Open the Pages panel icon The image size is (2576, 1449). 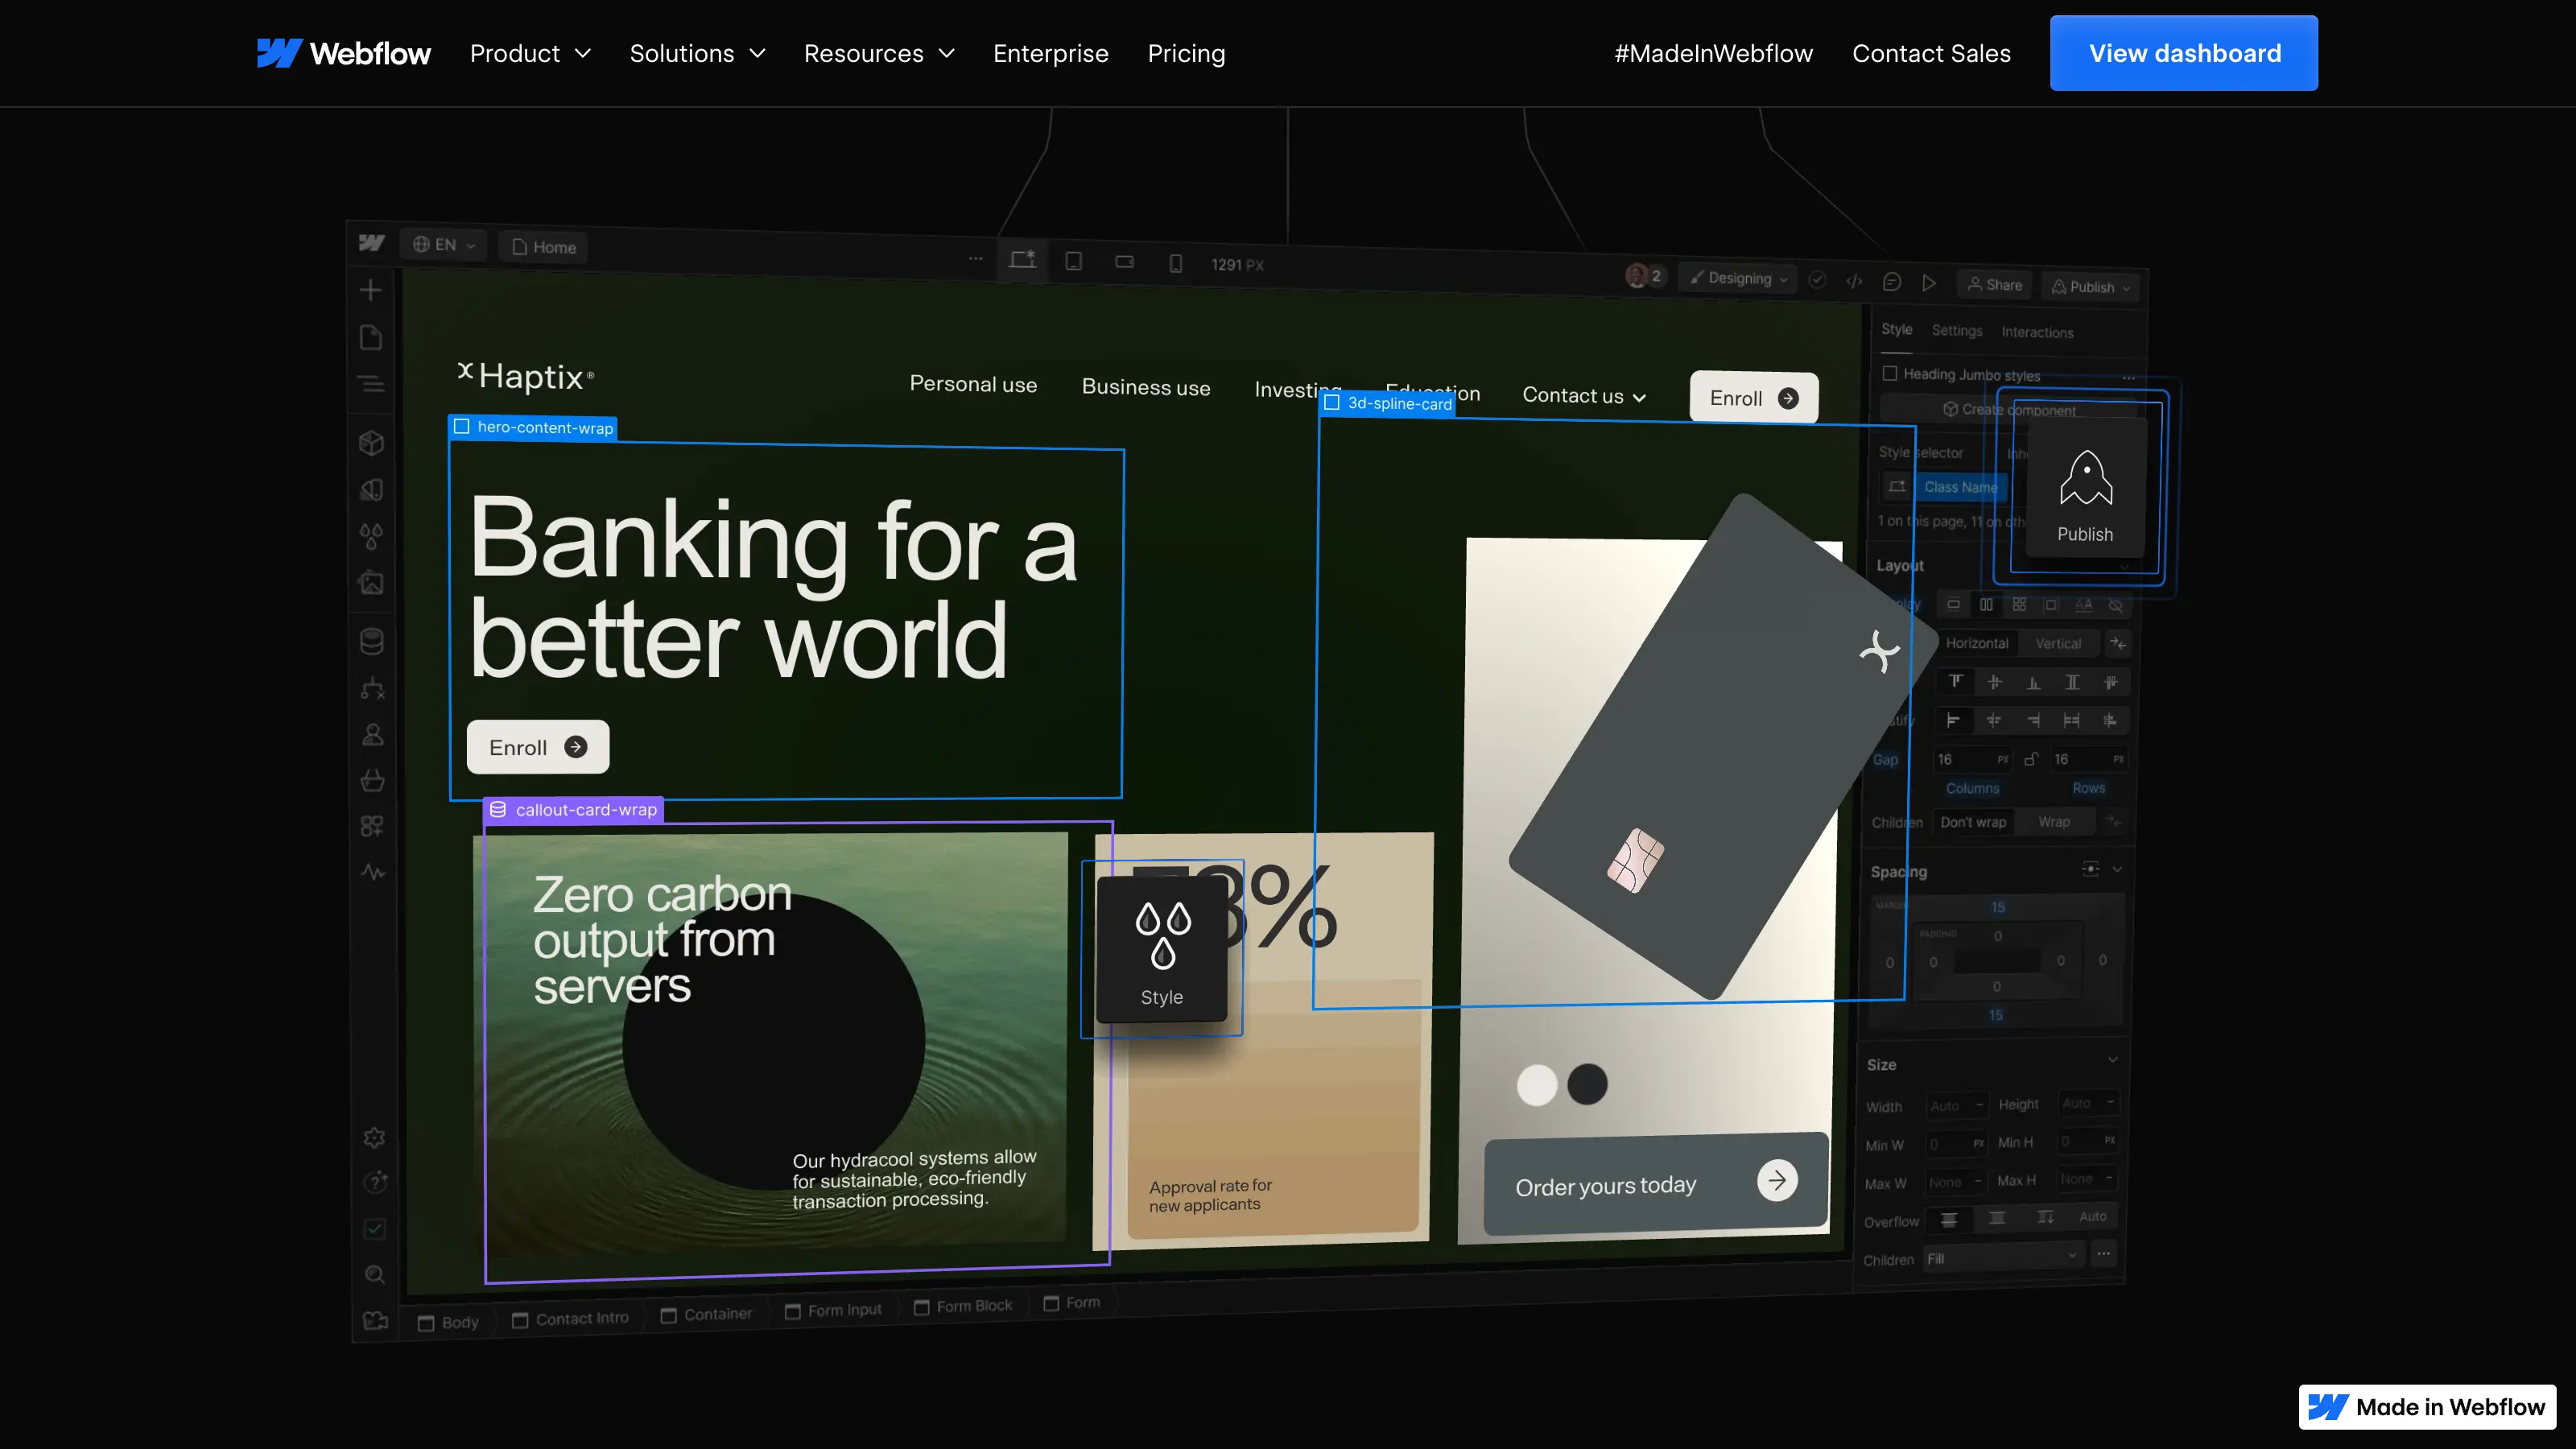click(371, 337)
